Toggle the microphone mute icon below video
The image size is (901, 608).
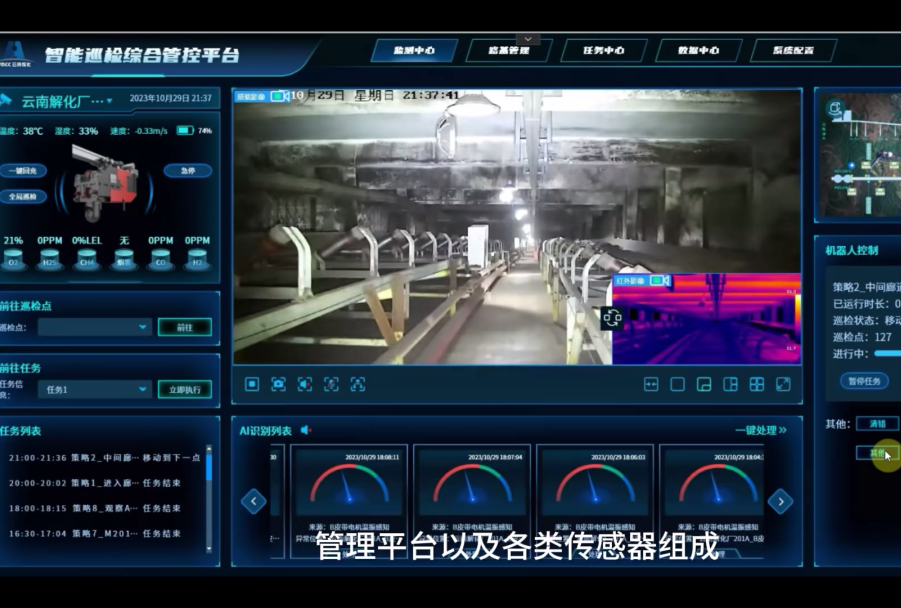click(331, 384)
